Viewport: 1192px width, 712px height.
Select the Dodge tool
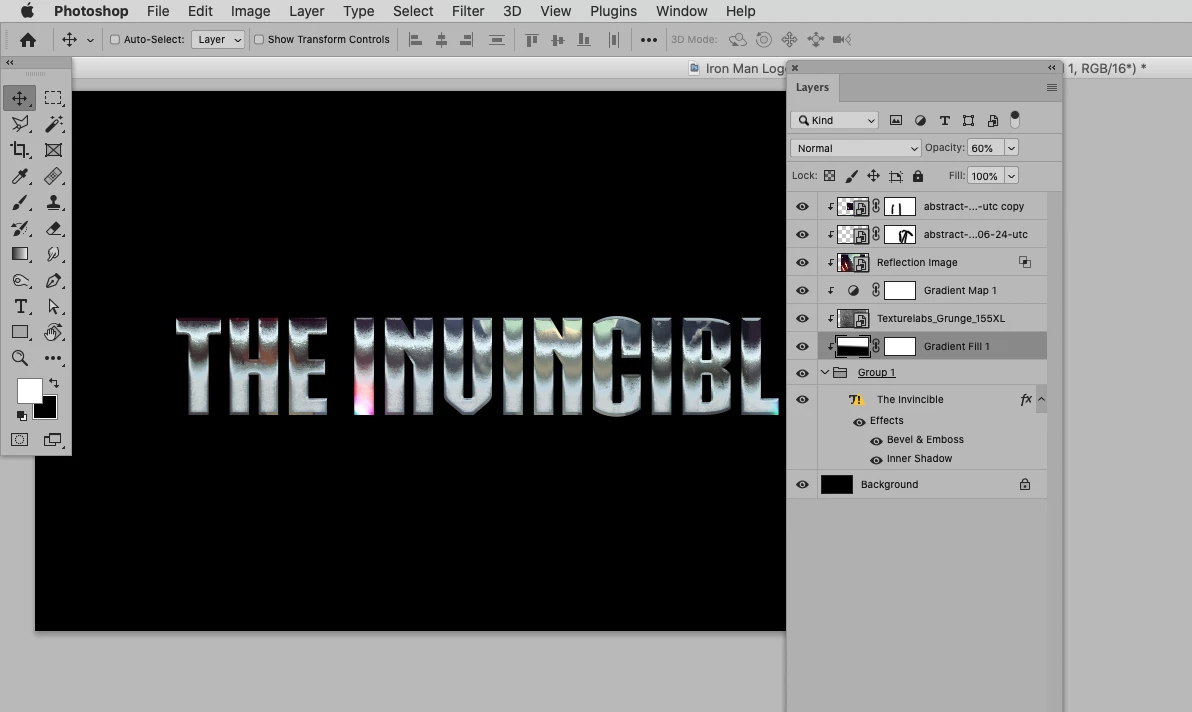point(20,280)
